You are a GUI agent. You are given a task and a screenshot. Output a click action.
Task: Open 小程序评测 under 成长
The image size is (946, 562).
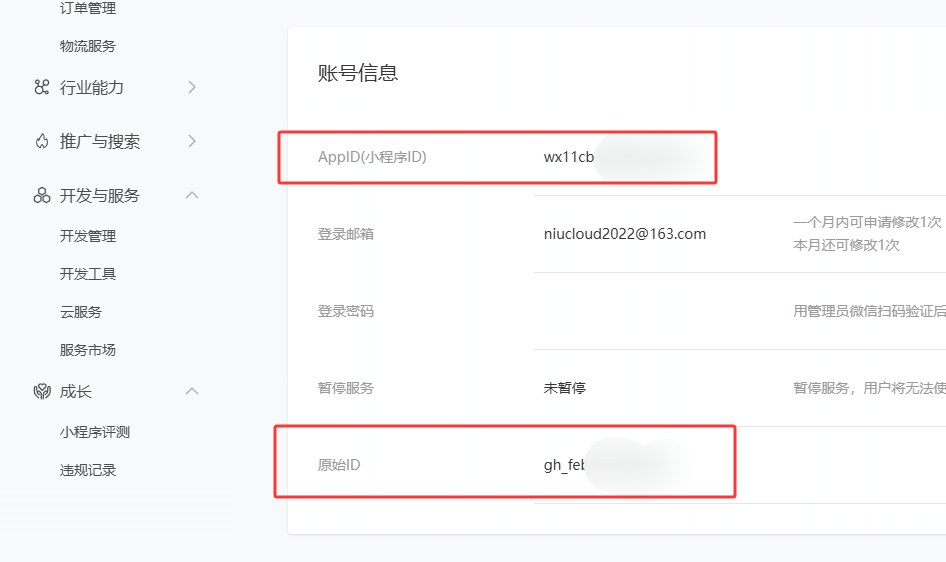point(95,432)
